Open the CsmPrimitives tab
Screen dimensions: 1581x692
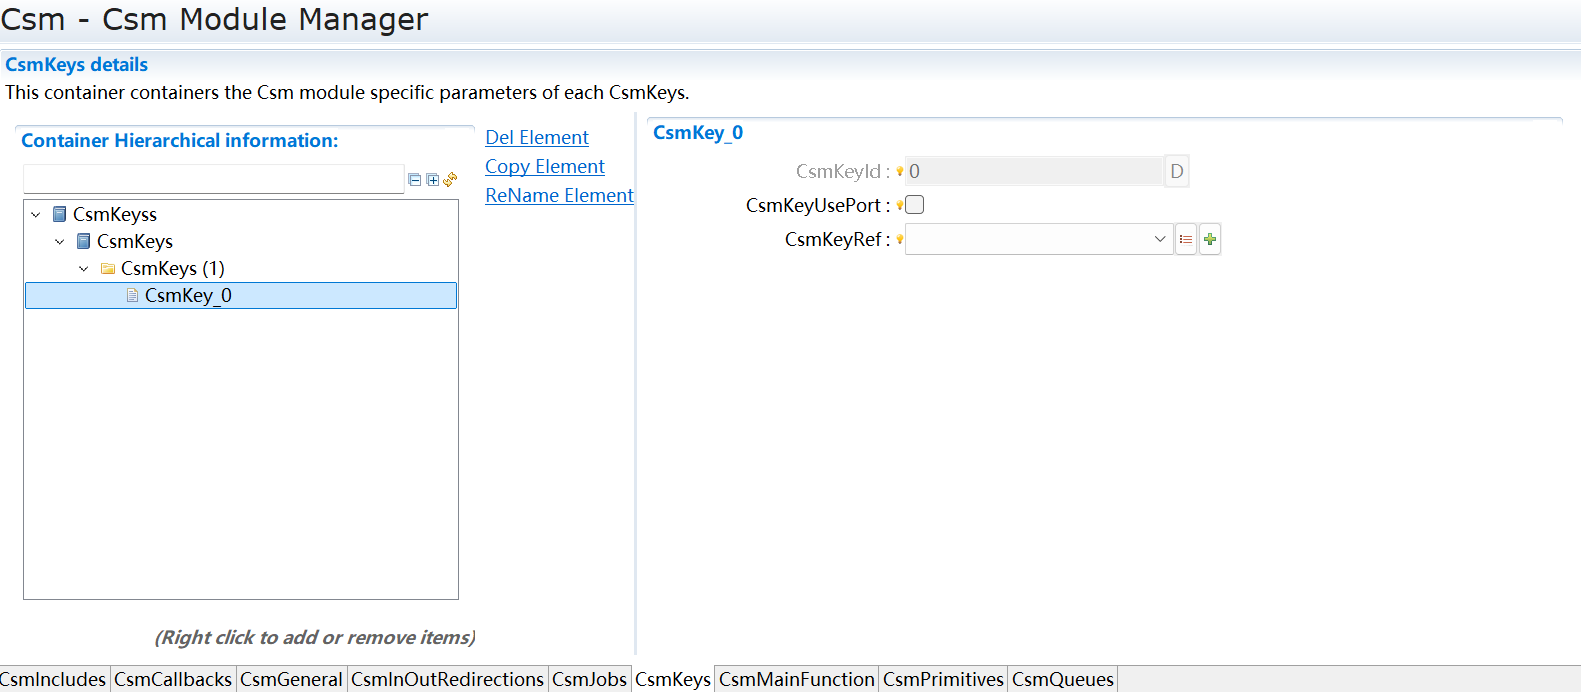coord(942,679)
